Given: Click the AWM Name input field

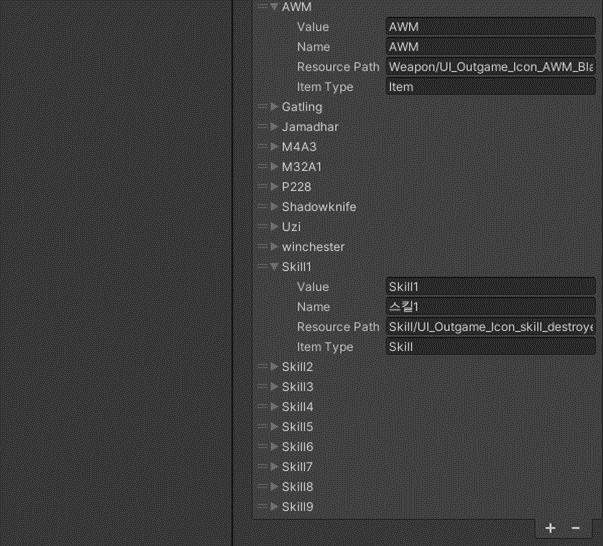Looking at the screenshot, I should click(491, 47).
